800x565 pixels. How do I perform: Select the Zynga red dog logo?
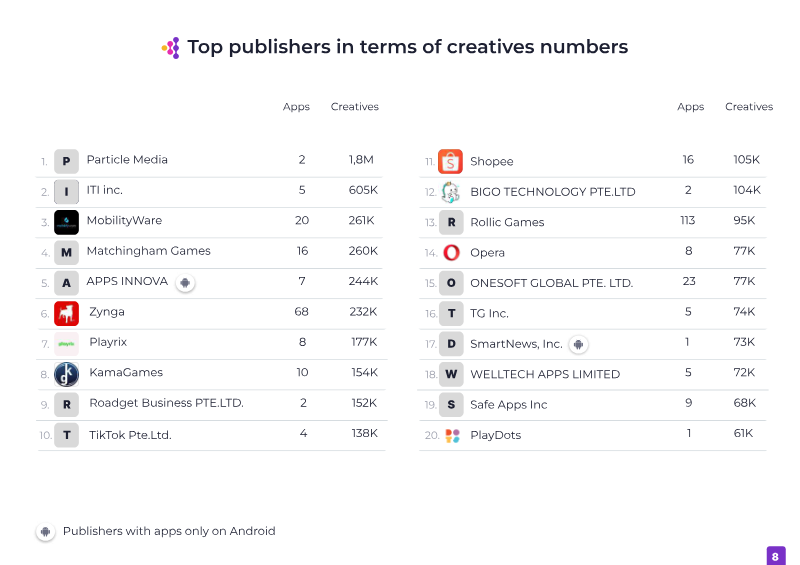[66, 313]
